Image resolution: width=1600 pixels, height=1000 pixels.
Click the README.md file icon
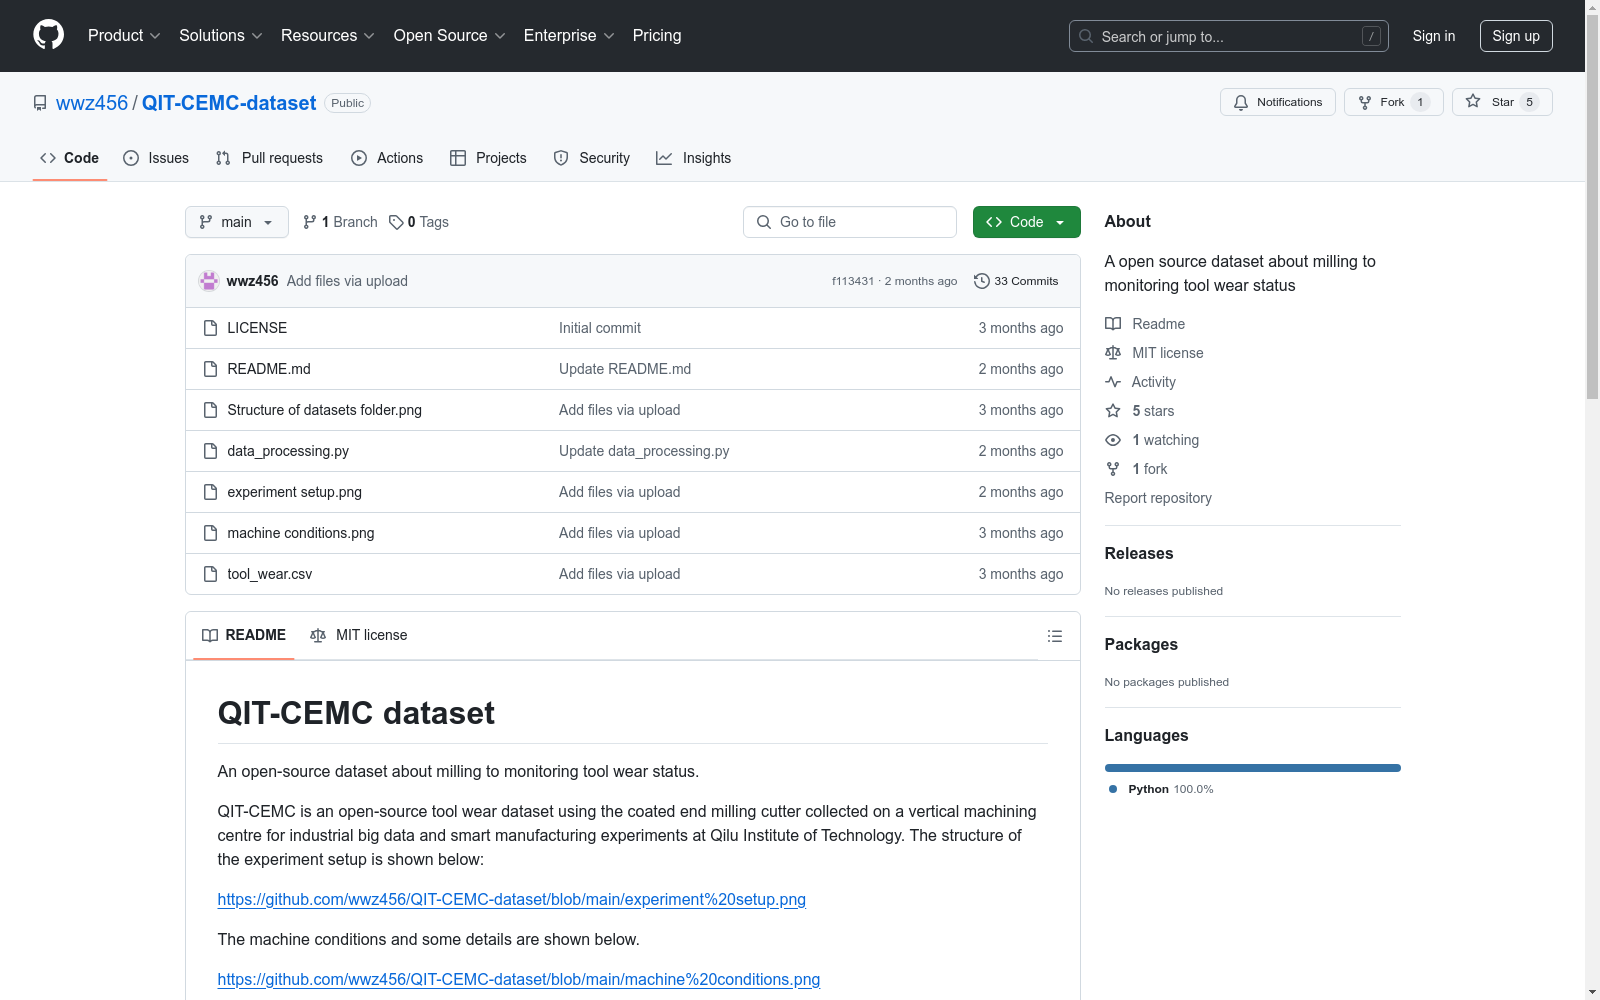click(x=210, y=369)
